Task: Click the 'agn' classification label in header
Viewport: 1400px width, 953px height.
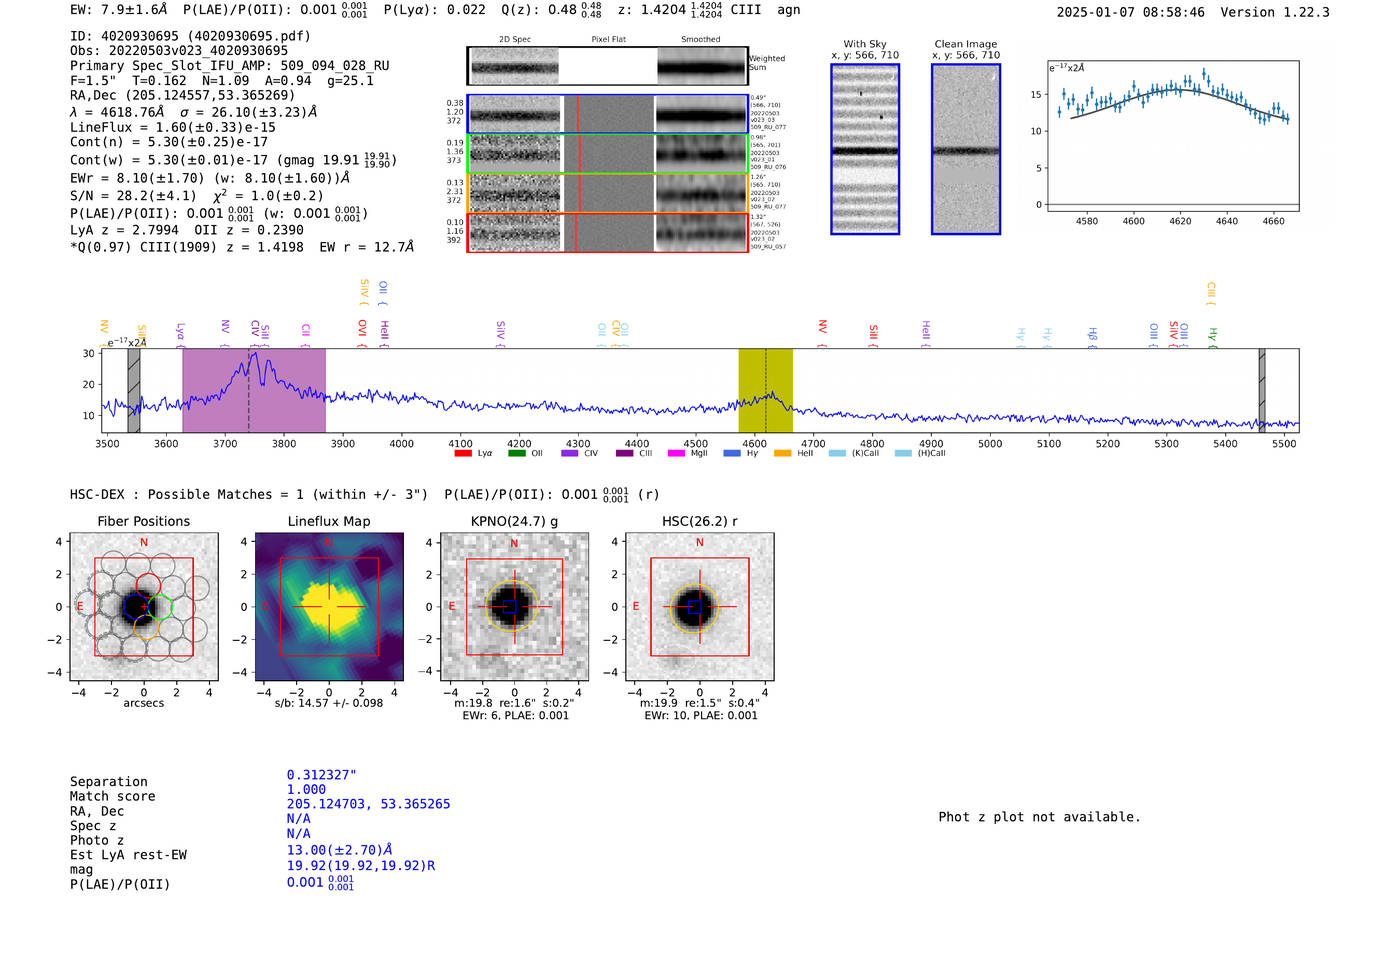Action: click(x=789, y=10)
